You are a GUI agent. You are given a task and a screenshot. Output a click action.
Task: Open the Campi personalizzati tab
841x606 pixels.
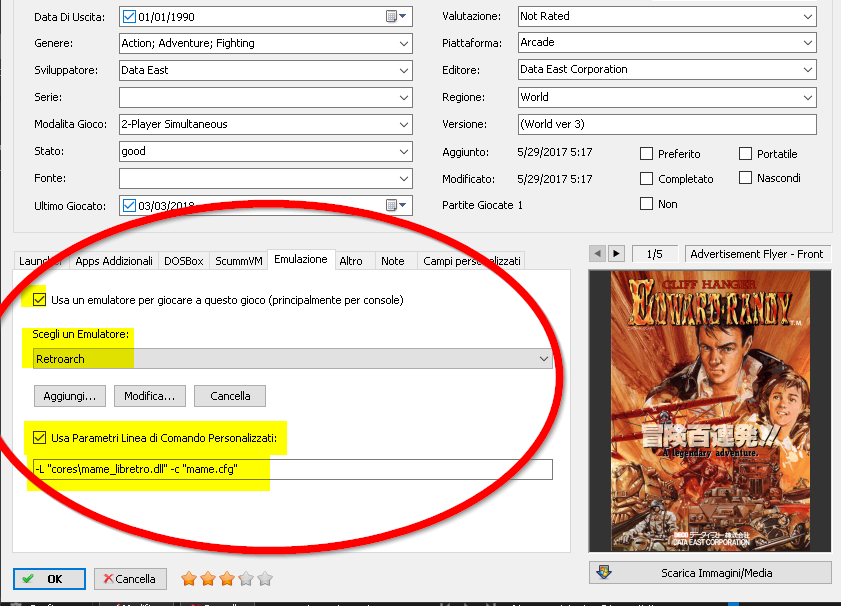click(x=472, y=261)
